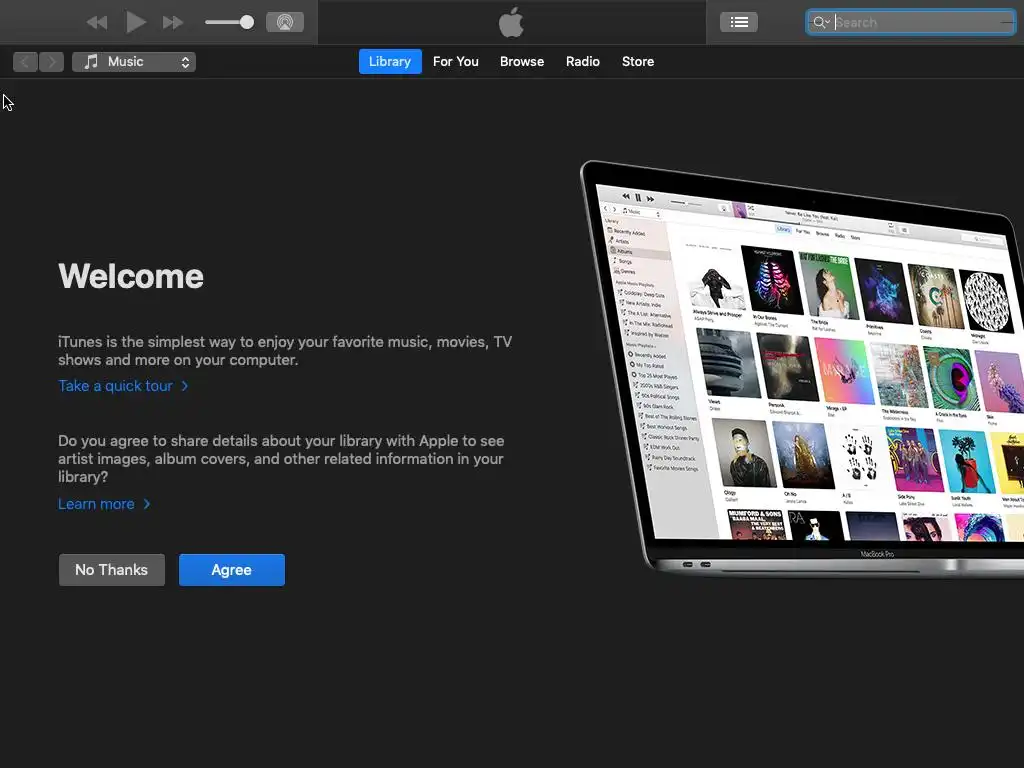Decline sharing with No Thanks
Viewport: 1024px width, 768px height.
(112, 570)
